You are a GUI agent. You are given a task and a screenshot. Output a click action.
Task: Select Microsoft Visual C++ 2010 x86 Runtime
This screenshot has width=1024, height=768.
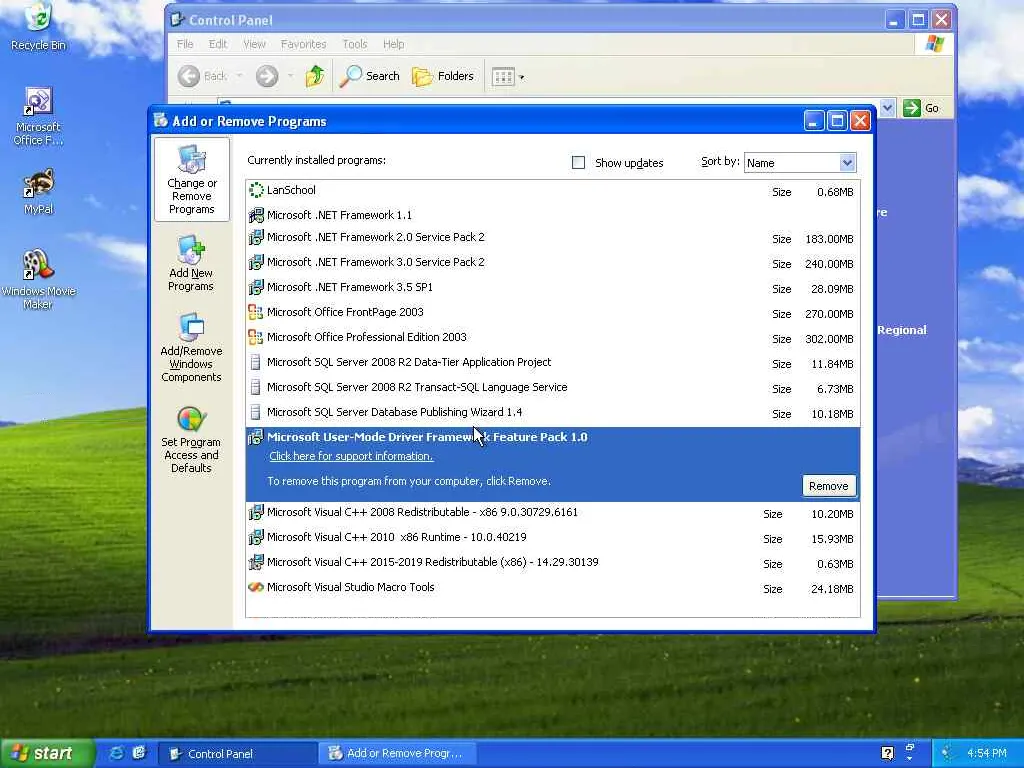(552, 537)
